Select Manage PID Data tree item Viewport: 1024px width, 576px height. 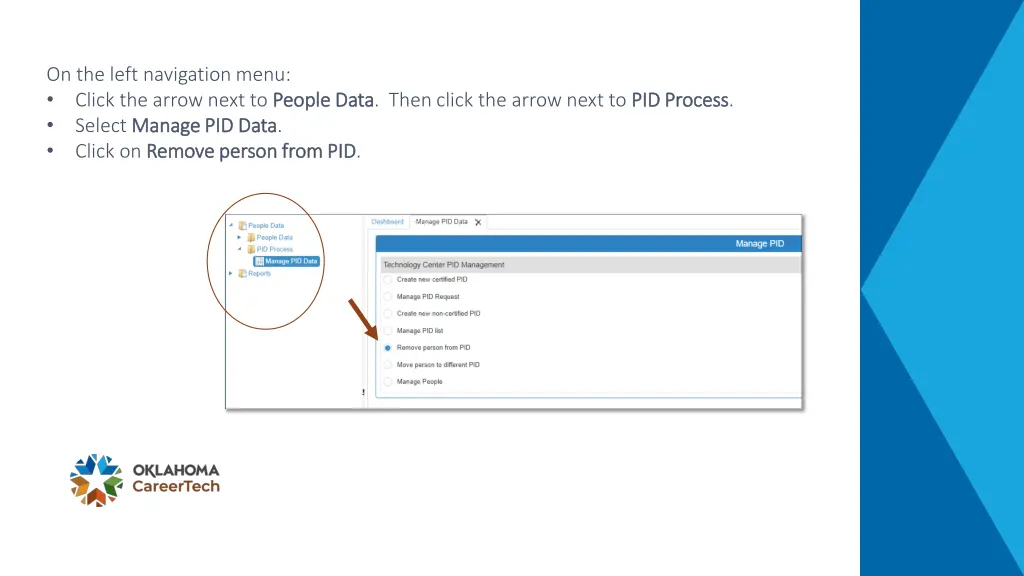click(287, 261)
